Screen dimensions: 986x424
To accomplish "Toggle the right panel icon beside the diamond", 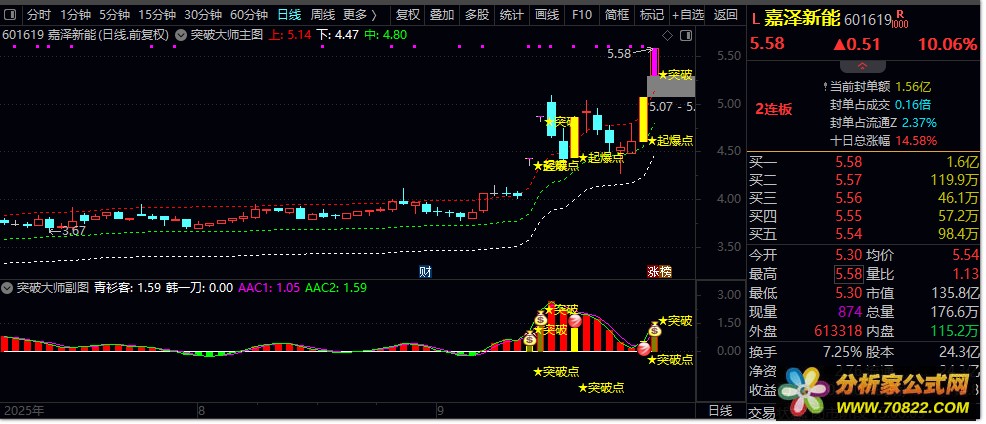I will [686, 35].
